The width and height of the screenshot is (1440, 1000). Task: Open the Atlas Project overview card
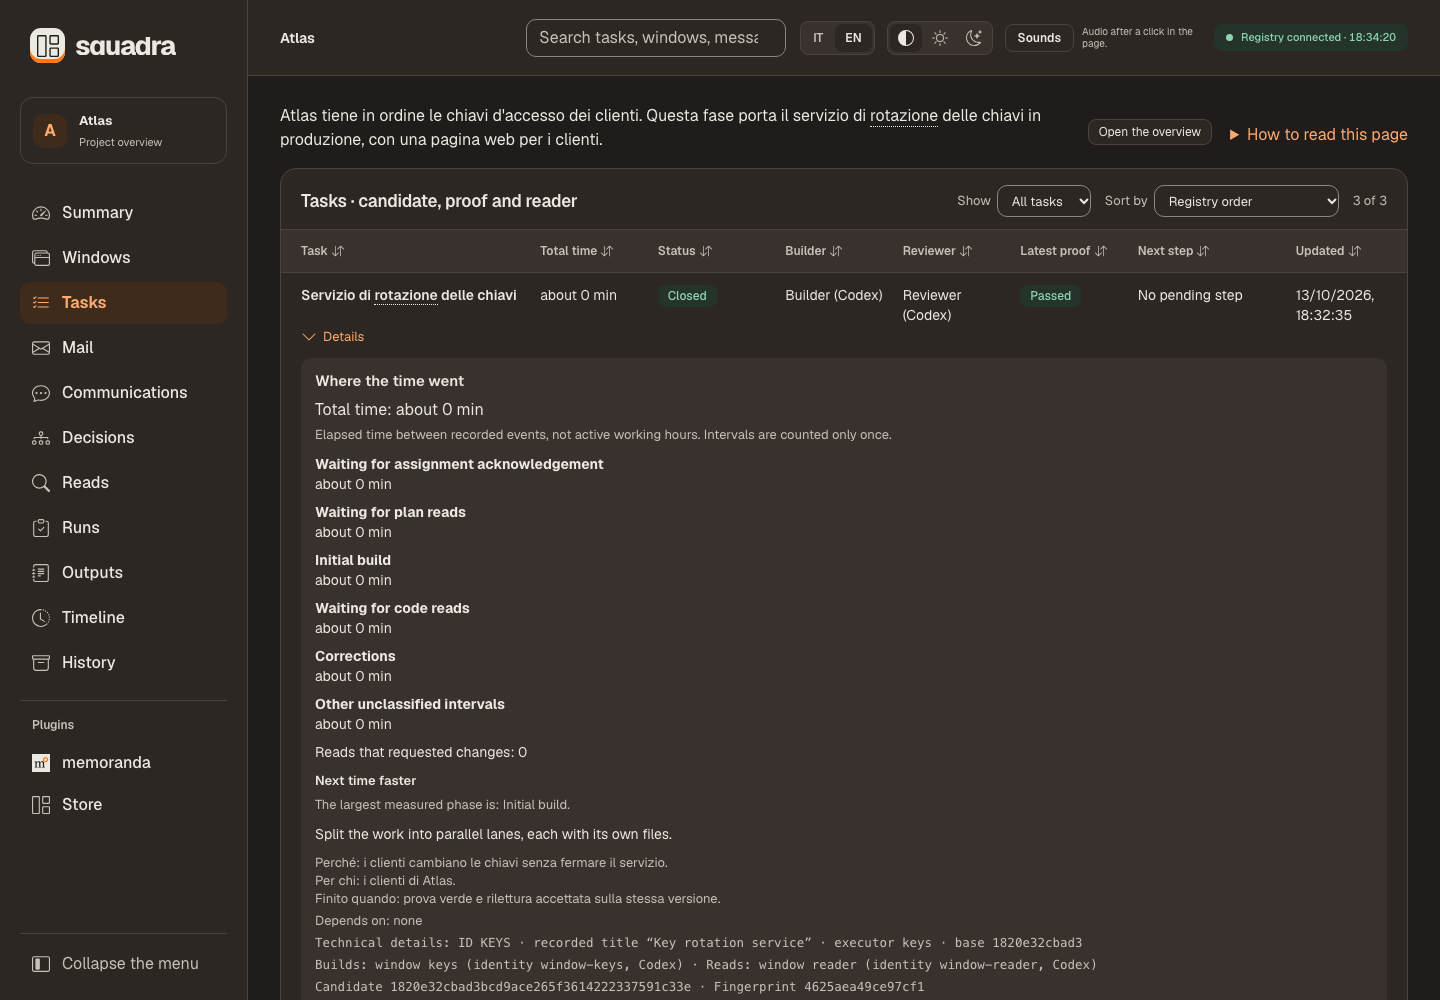[123, 130]
